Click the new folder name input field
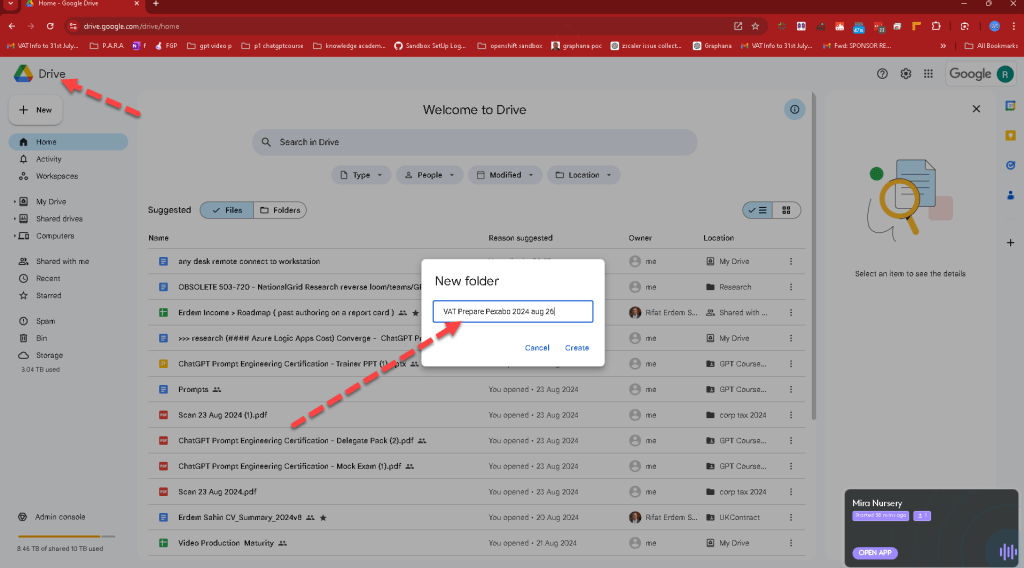This screenshot has width=1024, height=568. coord(513,311)
